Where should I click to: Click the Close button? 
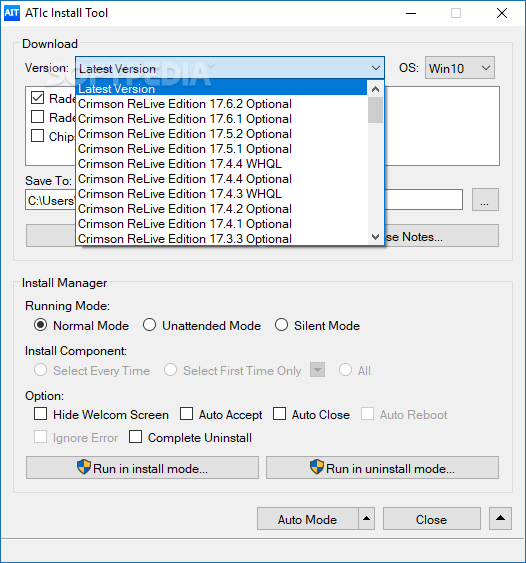tap(432, 518)
